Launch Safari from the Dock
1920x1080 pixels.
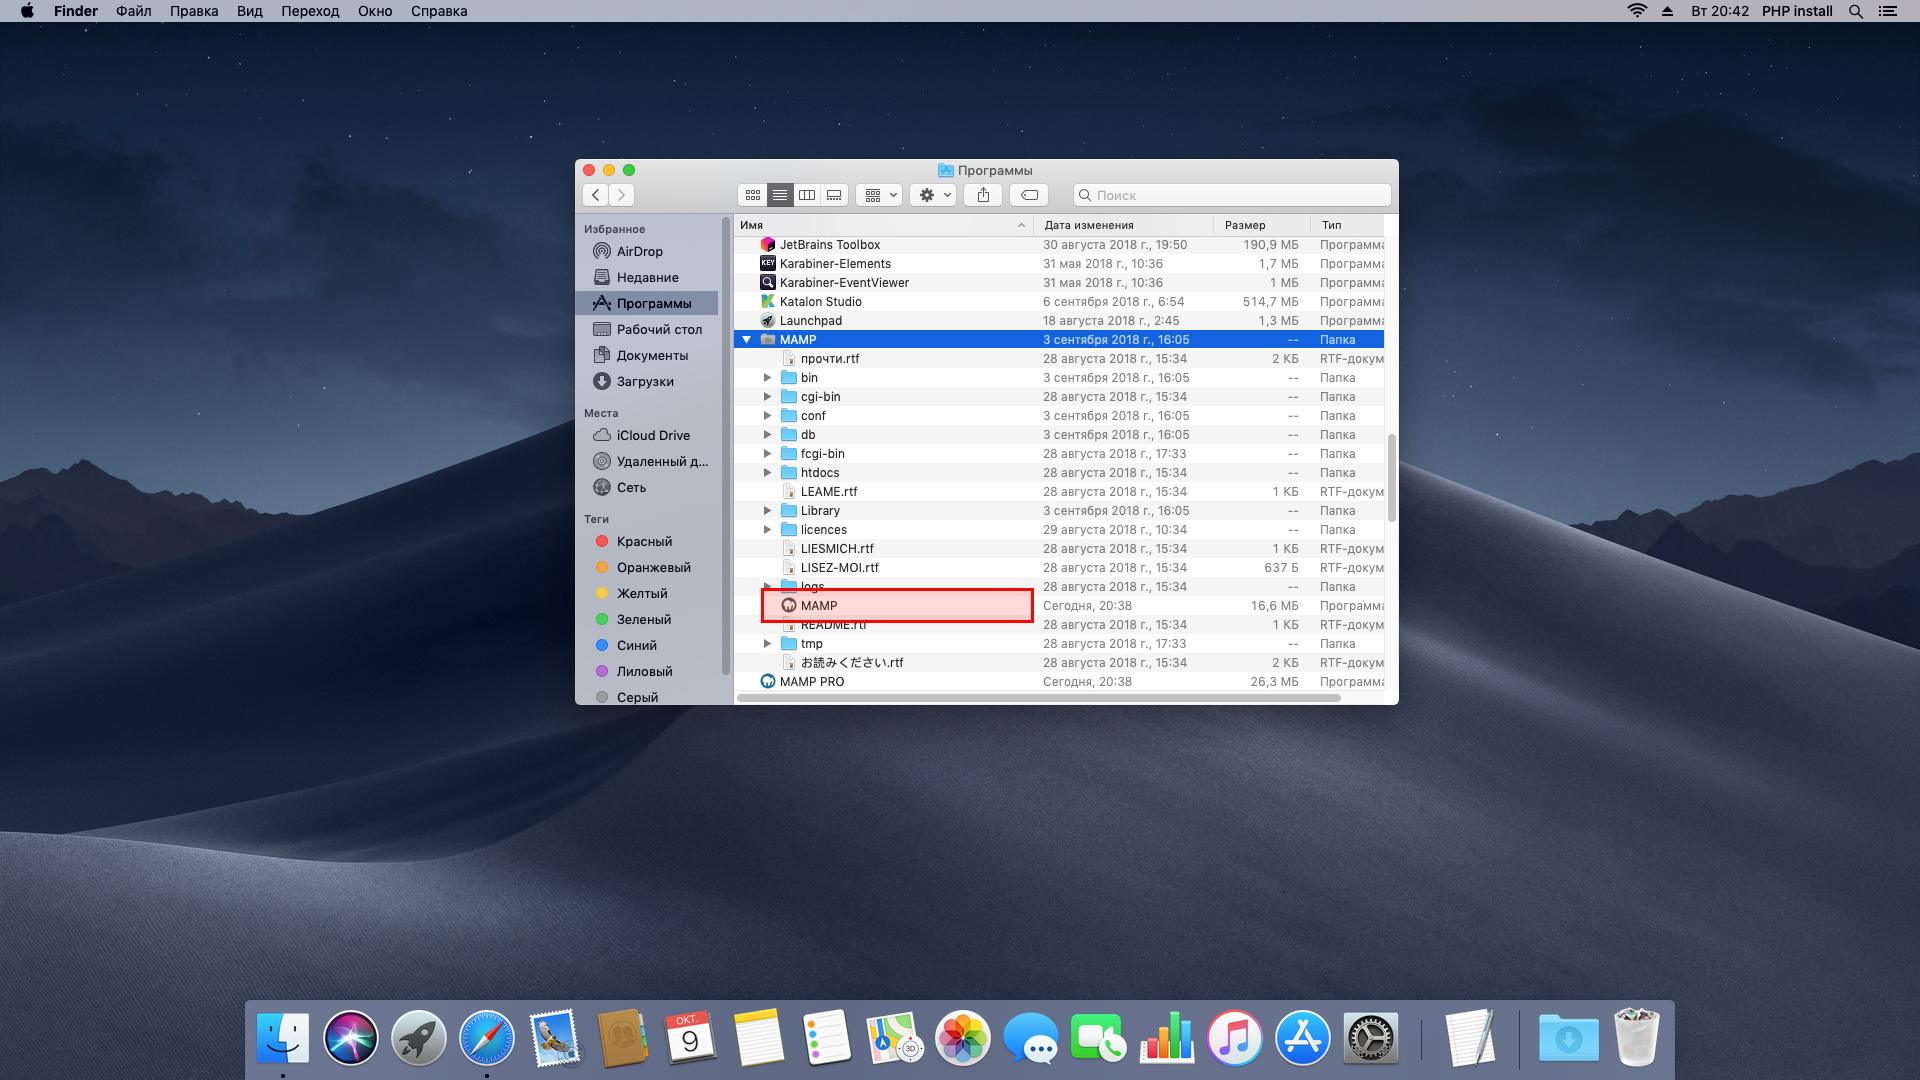pyautogui.click(x=487, y=1038)
